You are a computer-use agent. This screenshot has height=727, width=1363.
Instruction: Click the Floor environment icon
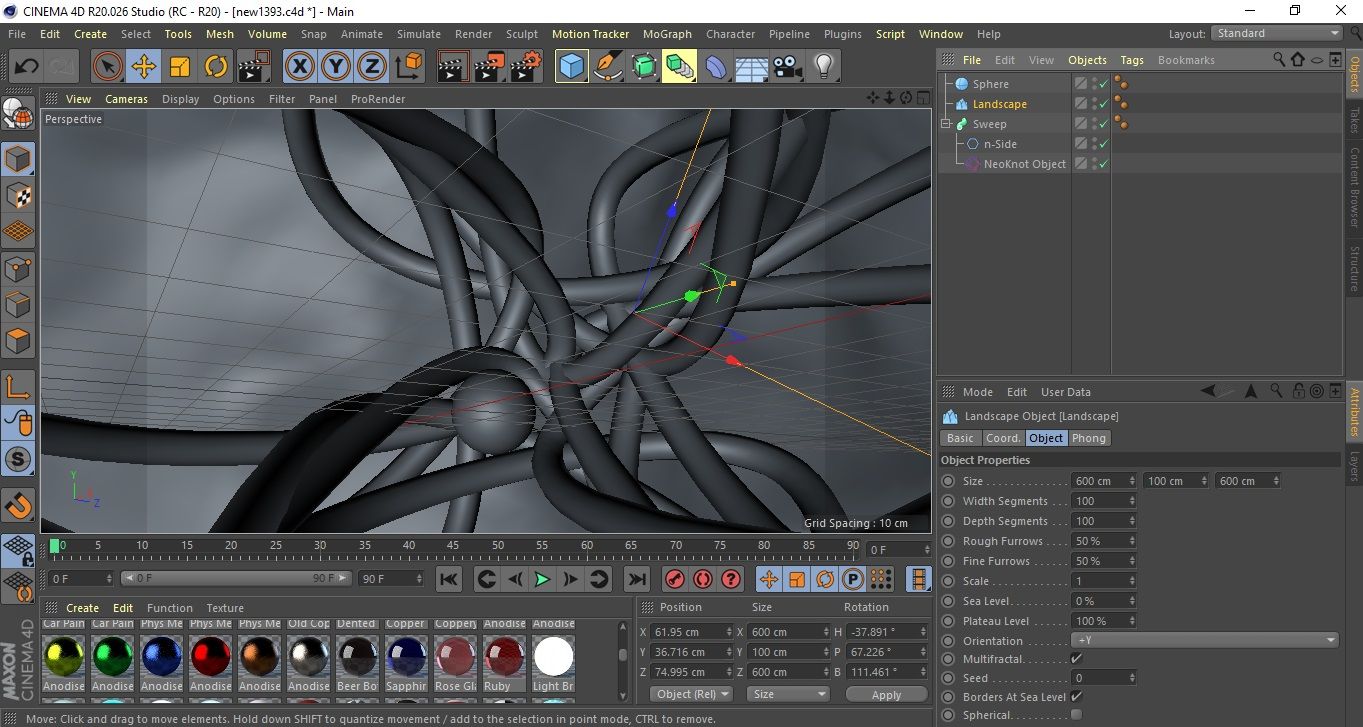(x=752, y=67)
